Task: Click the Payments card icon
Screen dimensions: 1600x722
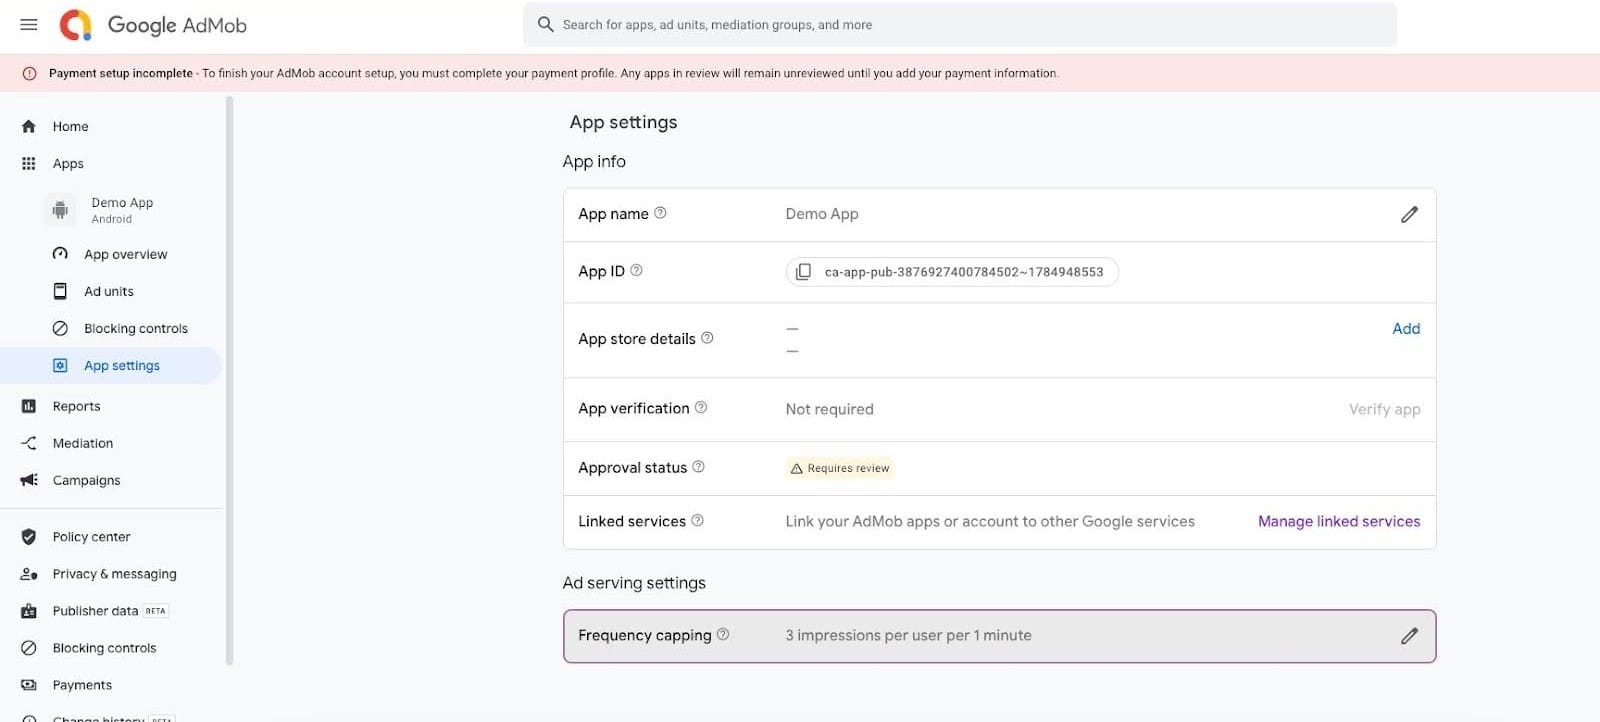Action: click(x=29, y=685)
